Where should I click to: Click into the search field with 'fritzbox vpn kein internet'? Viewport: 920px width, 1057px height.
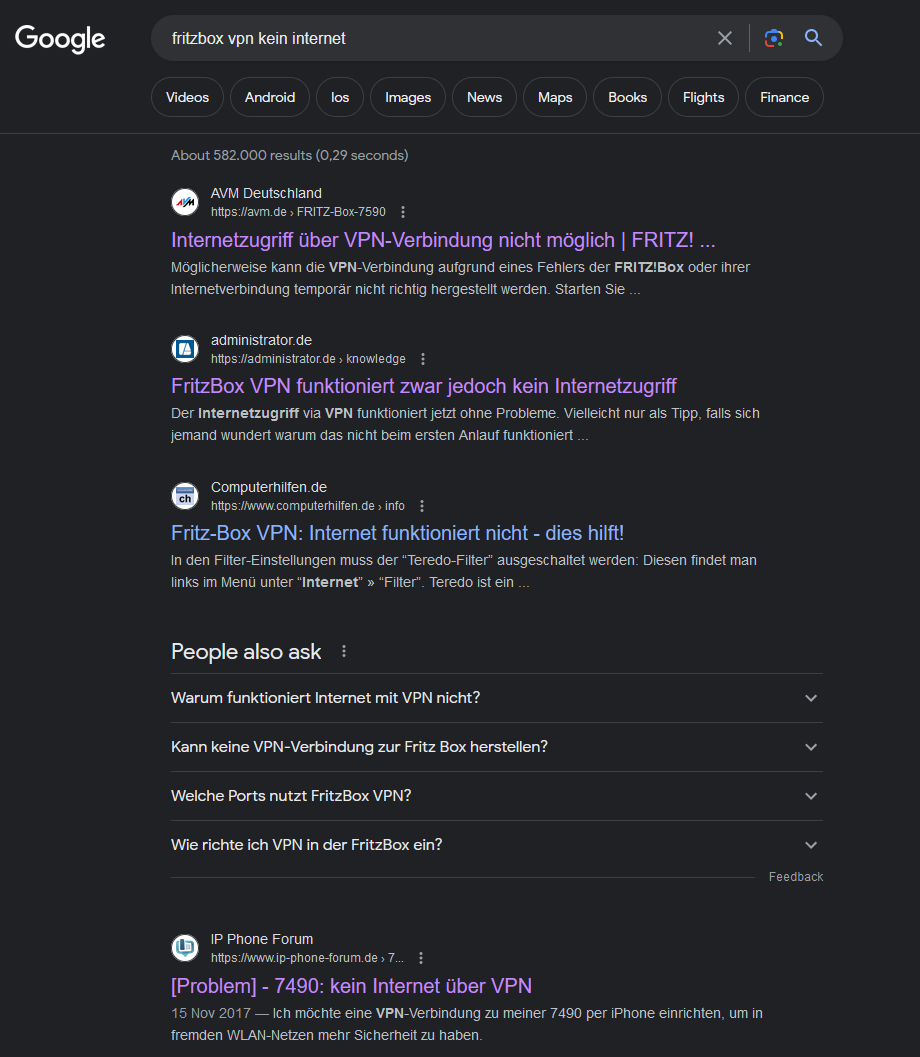[431, 38]
